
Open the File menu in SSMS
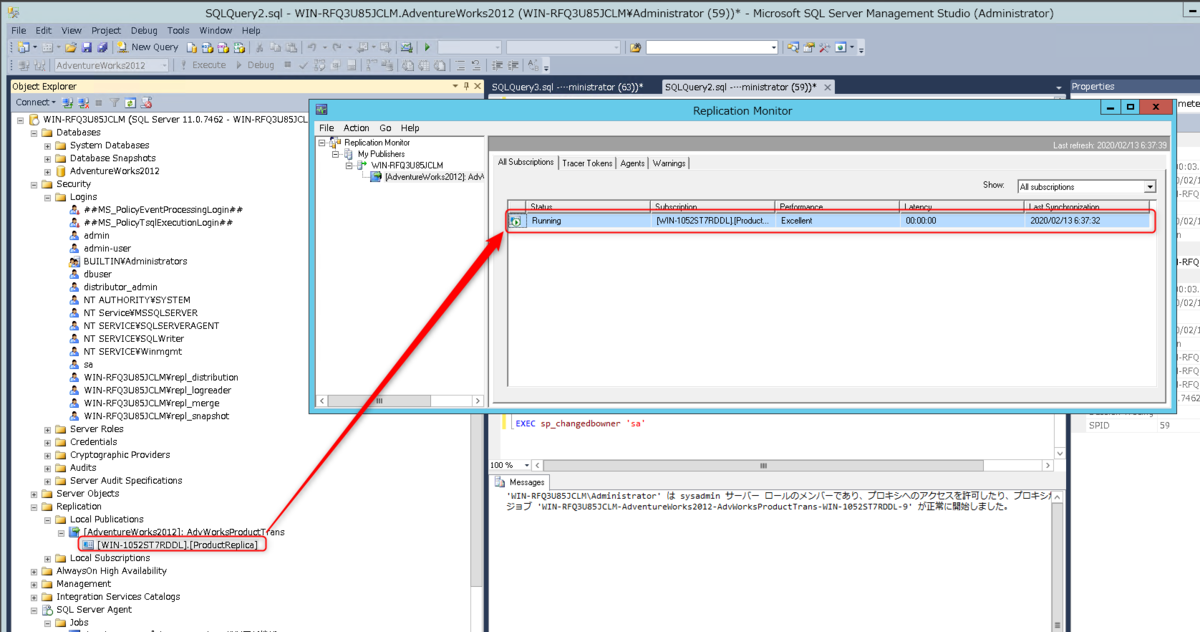(19, 31)
